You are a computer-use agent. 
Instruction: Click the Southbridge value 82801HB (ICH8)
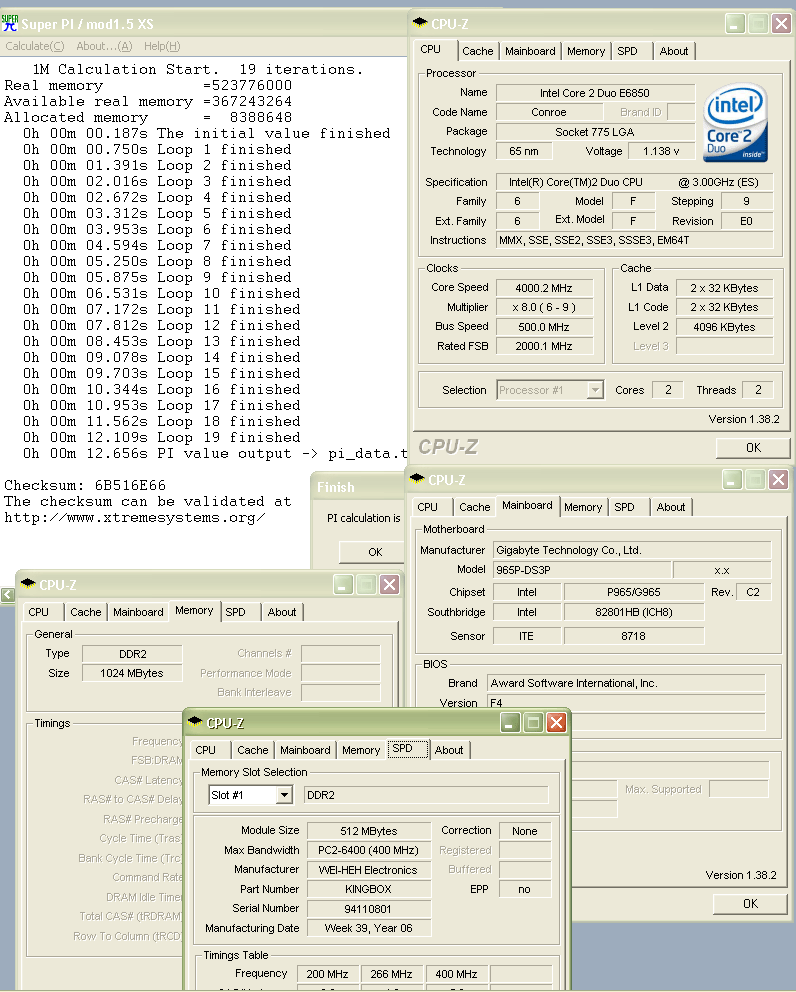[x=634, y=612]
